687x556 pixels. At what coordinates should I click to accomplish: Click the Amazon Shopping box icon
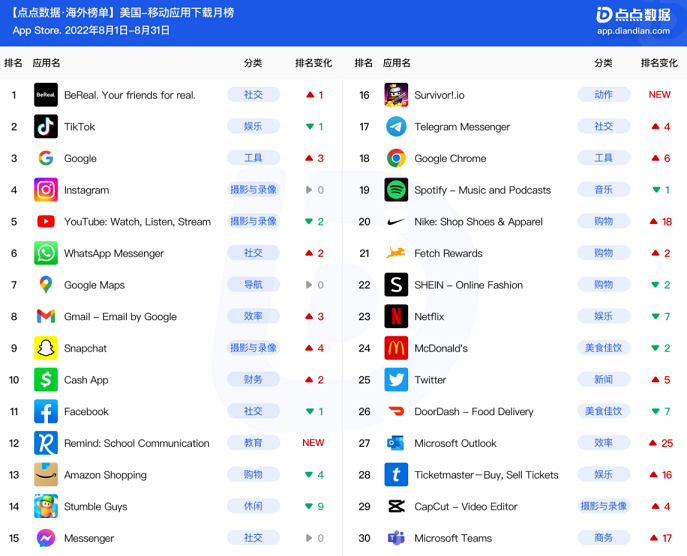pyautogui.click(x=46, y=475)
